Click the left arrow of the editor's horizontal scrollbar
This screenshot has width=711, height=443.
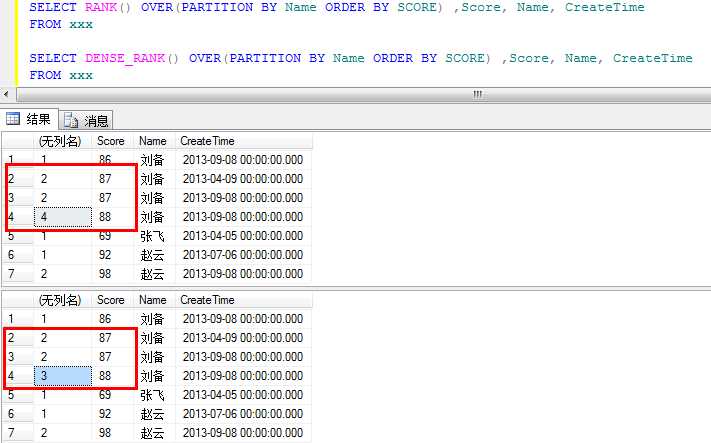tap(6, 95)
